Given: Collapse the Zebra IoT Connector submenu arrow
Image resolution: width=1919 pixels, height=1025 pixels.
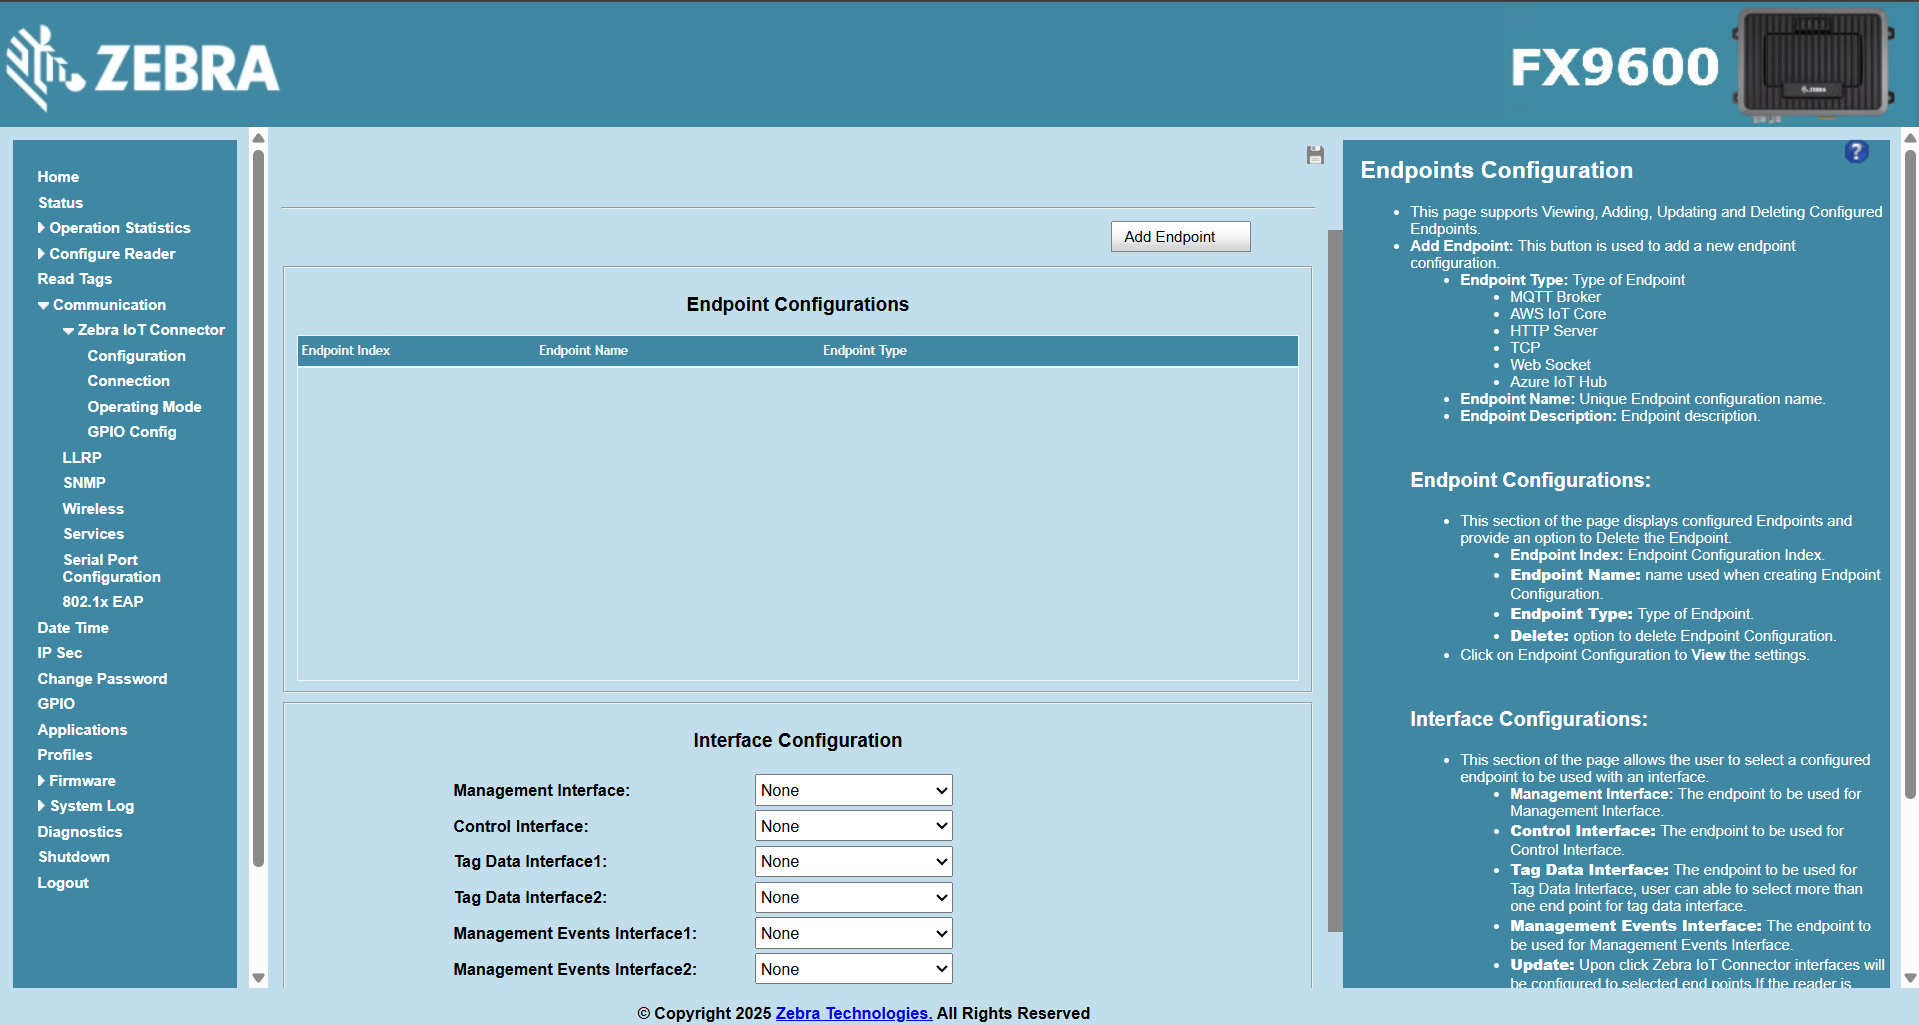Looking at the screenshot, I should 68,330.
